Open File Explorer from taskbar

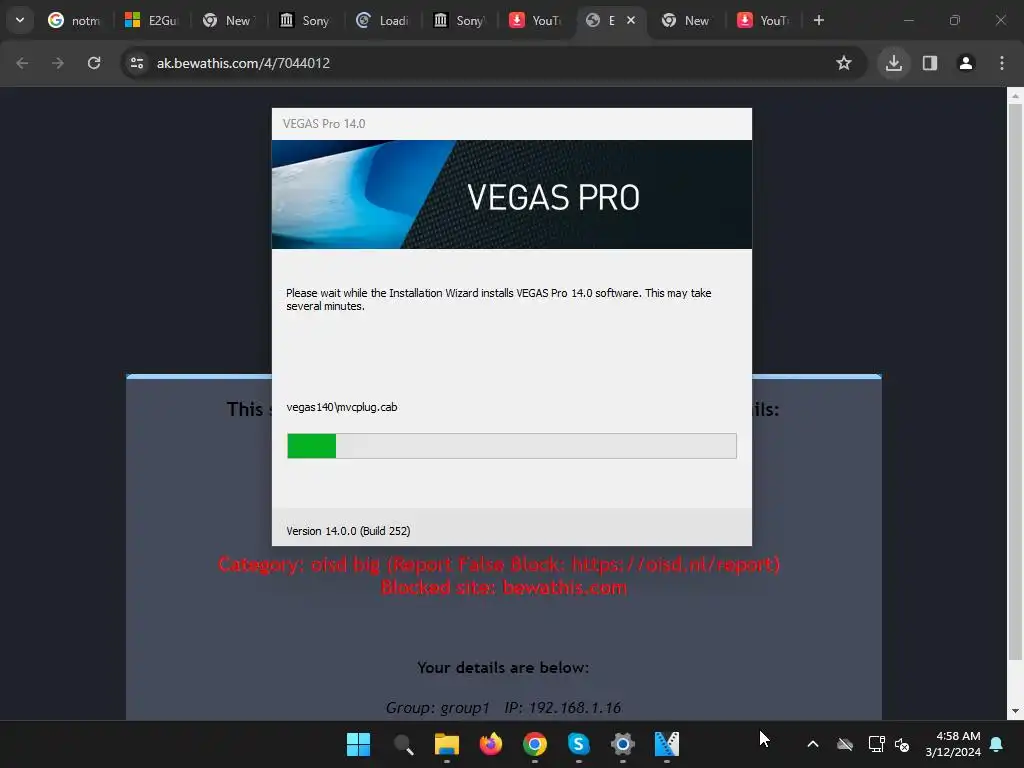tap(447, 744)
